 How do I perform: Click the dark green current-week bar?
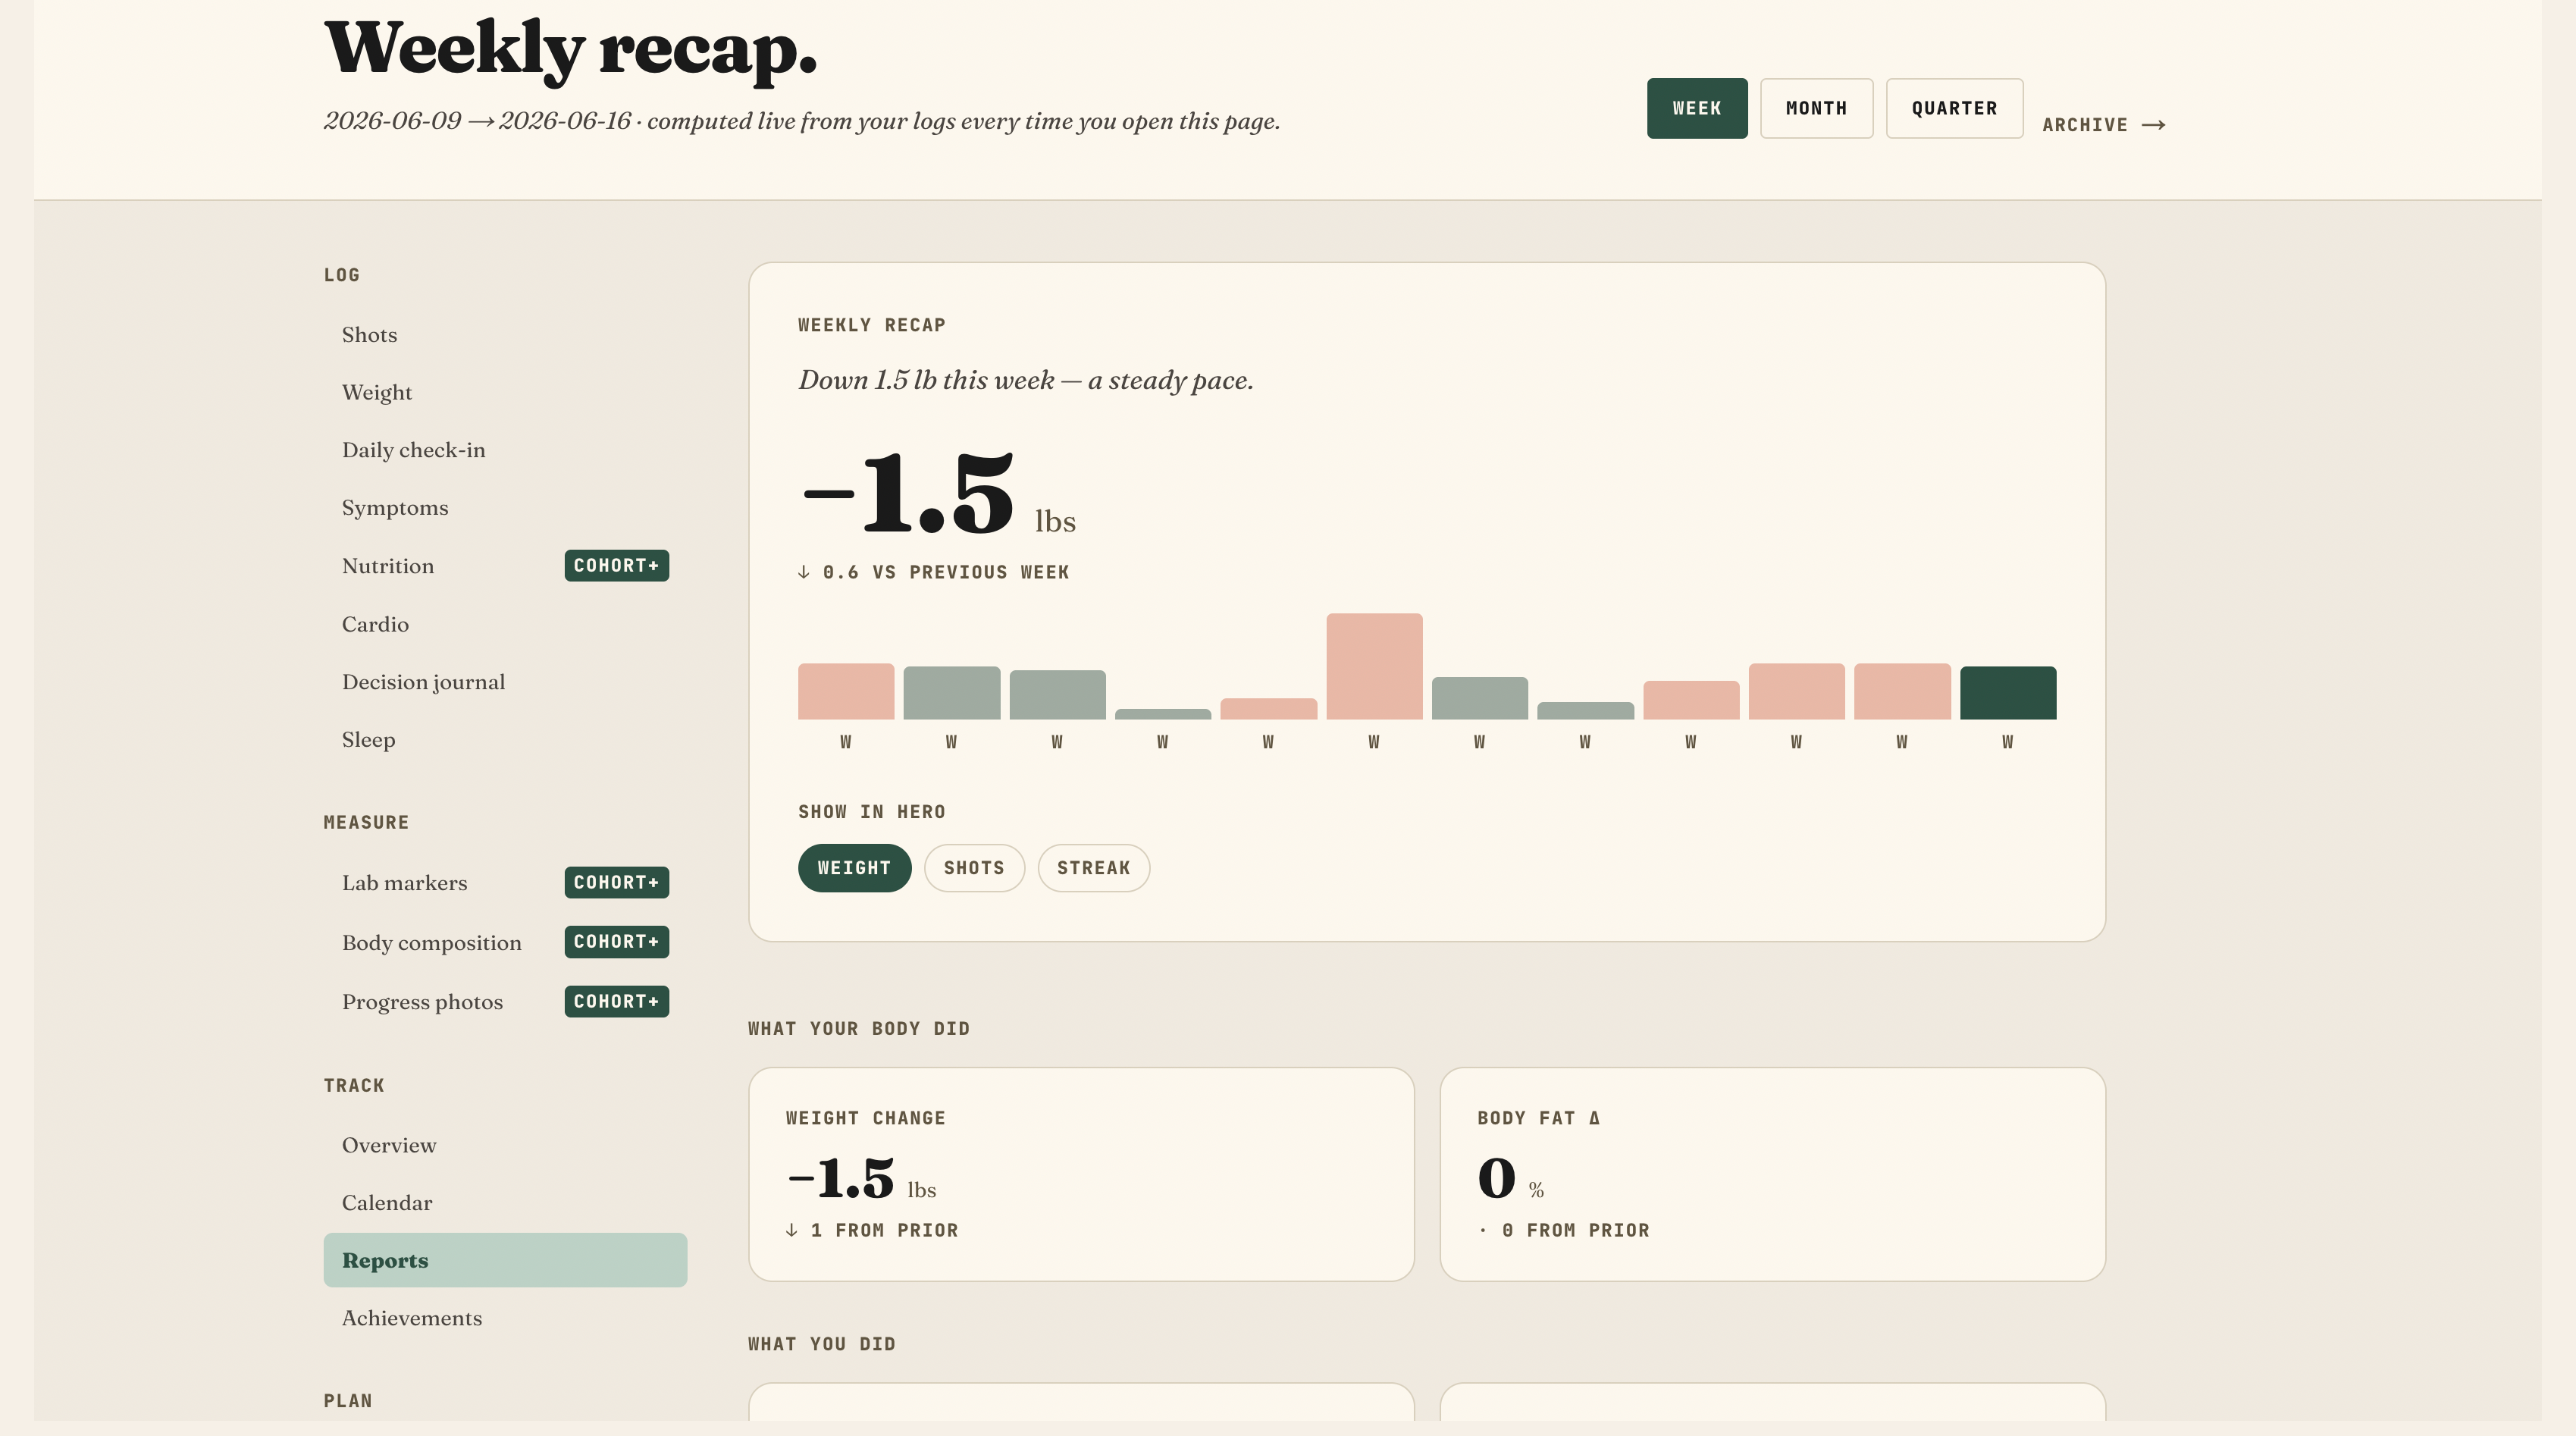[x=2007, y=693]
